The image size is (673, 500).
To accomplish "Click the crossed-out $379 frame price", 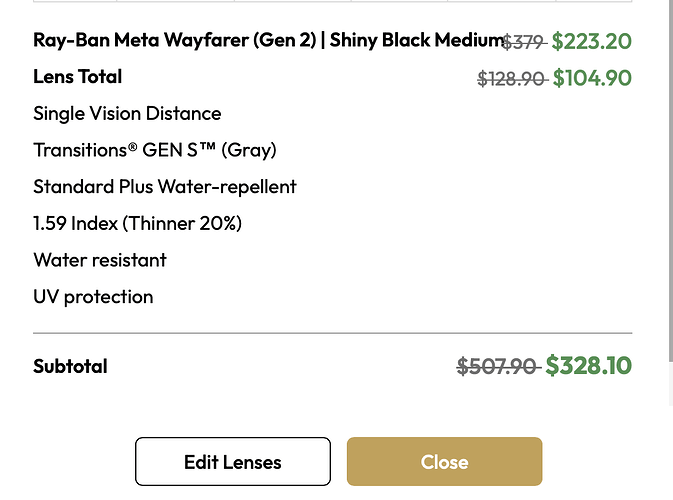I will pos(522,42).
